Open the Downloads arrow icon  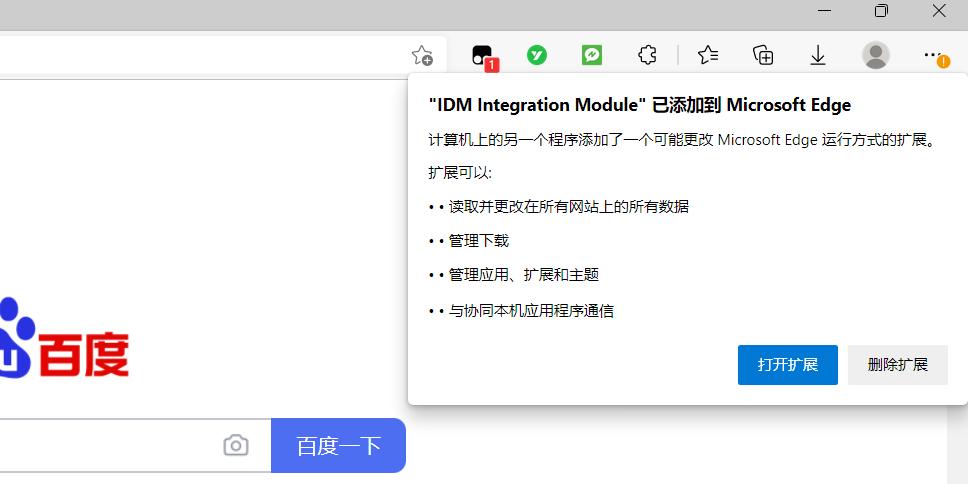(818, 56)
